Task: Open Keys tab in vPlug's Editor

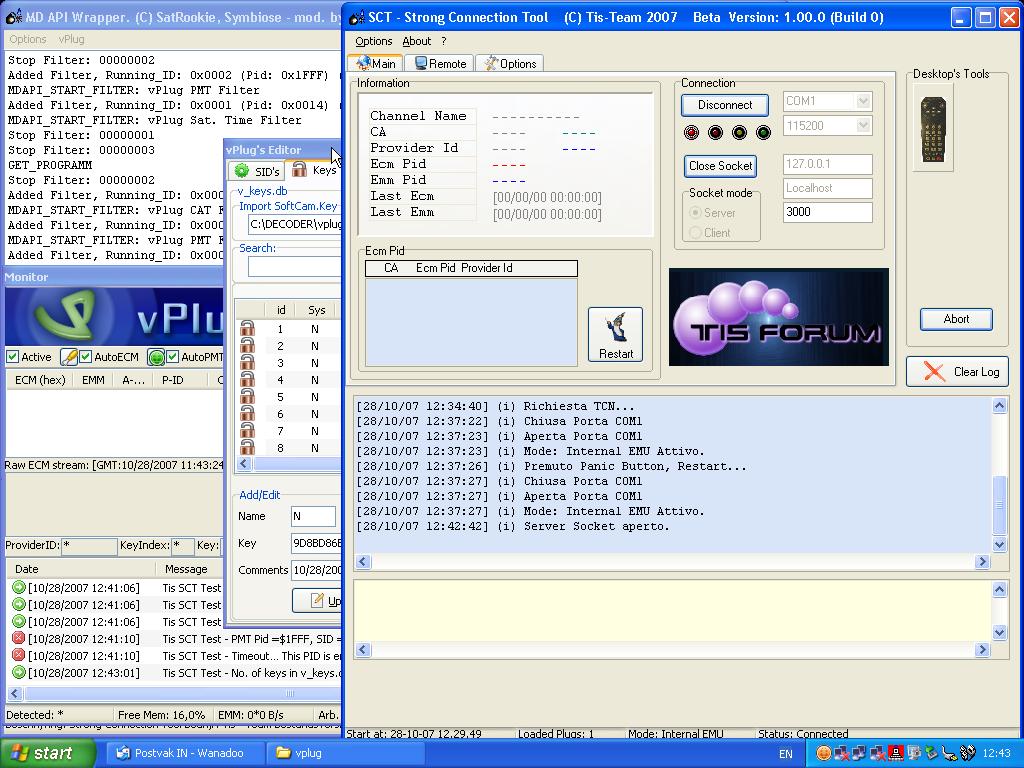Action: tap(315, 170)
